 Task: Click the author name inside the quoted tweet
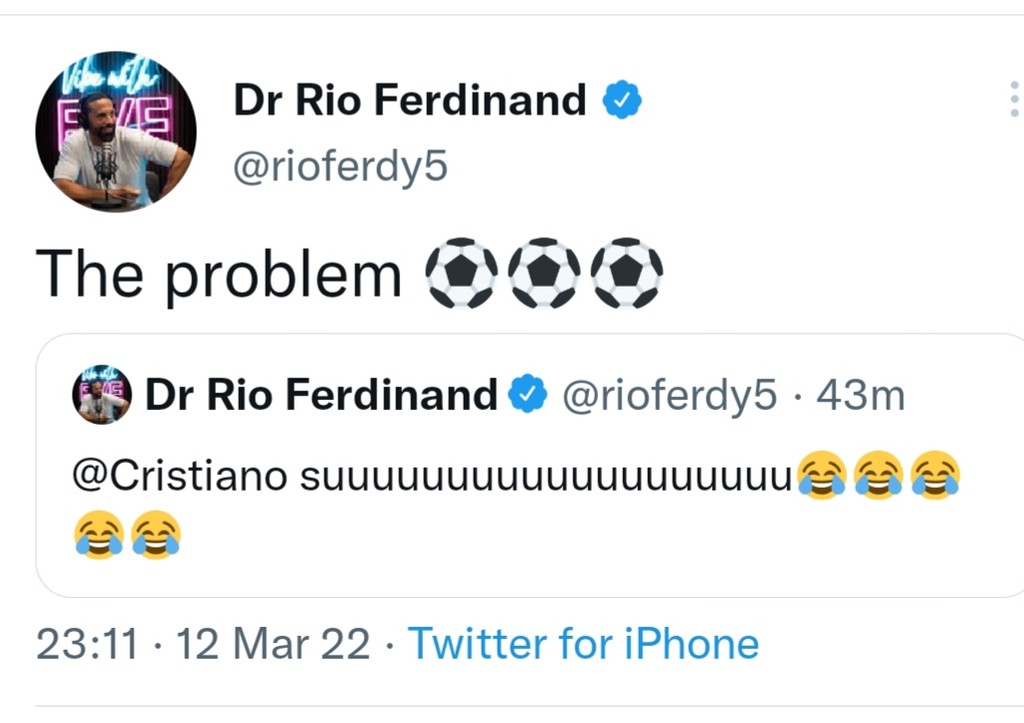coord(321,396)
